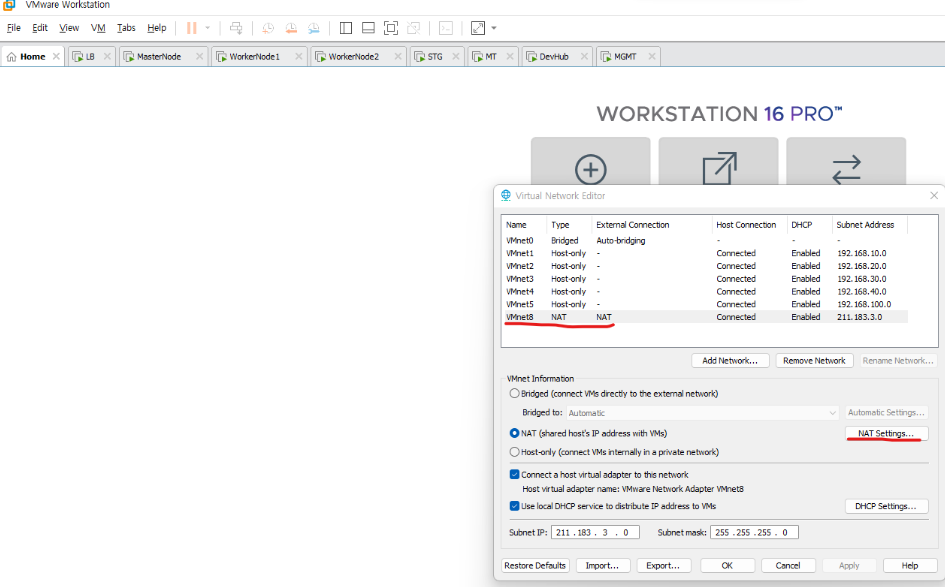Close the LB tab
Viewport: 945px width, 587px height.
click(x=107, y=56)
